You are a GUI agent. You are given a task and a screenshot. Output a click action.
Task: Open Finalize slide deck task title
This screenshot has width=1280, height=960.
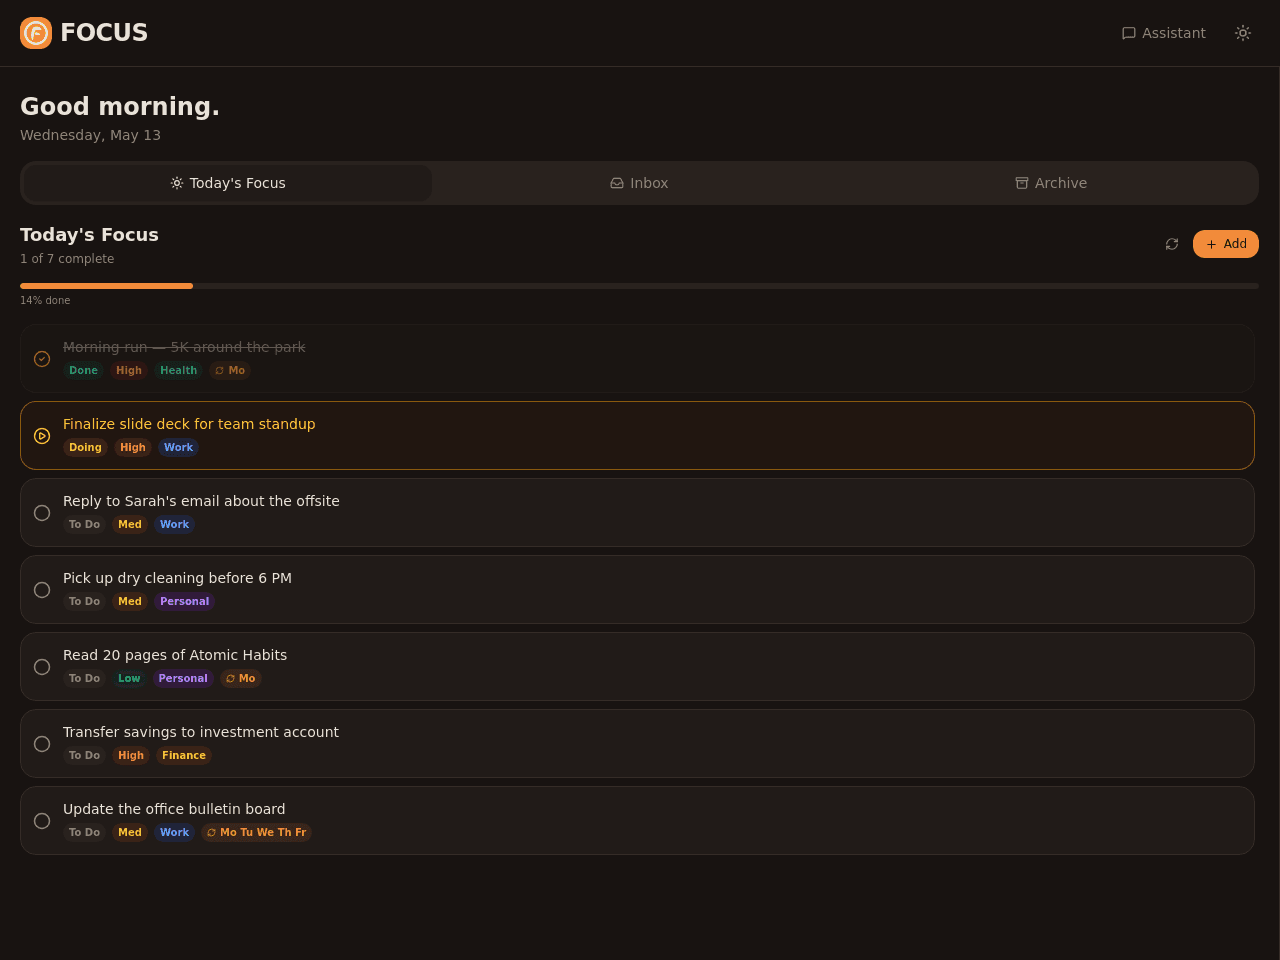pyautogui.click(x=189, y=424)
